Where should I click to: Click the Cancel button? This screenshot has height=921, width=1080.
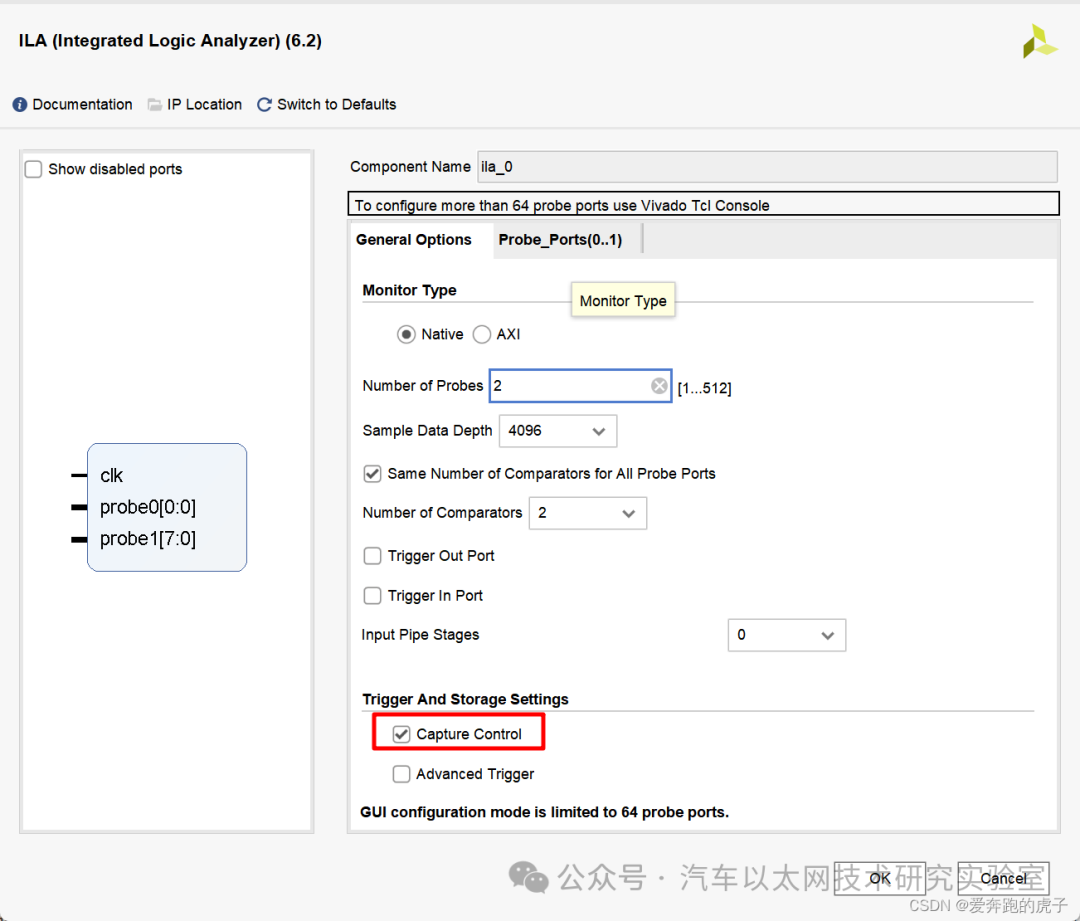coord(1004,878)
